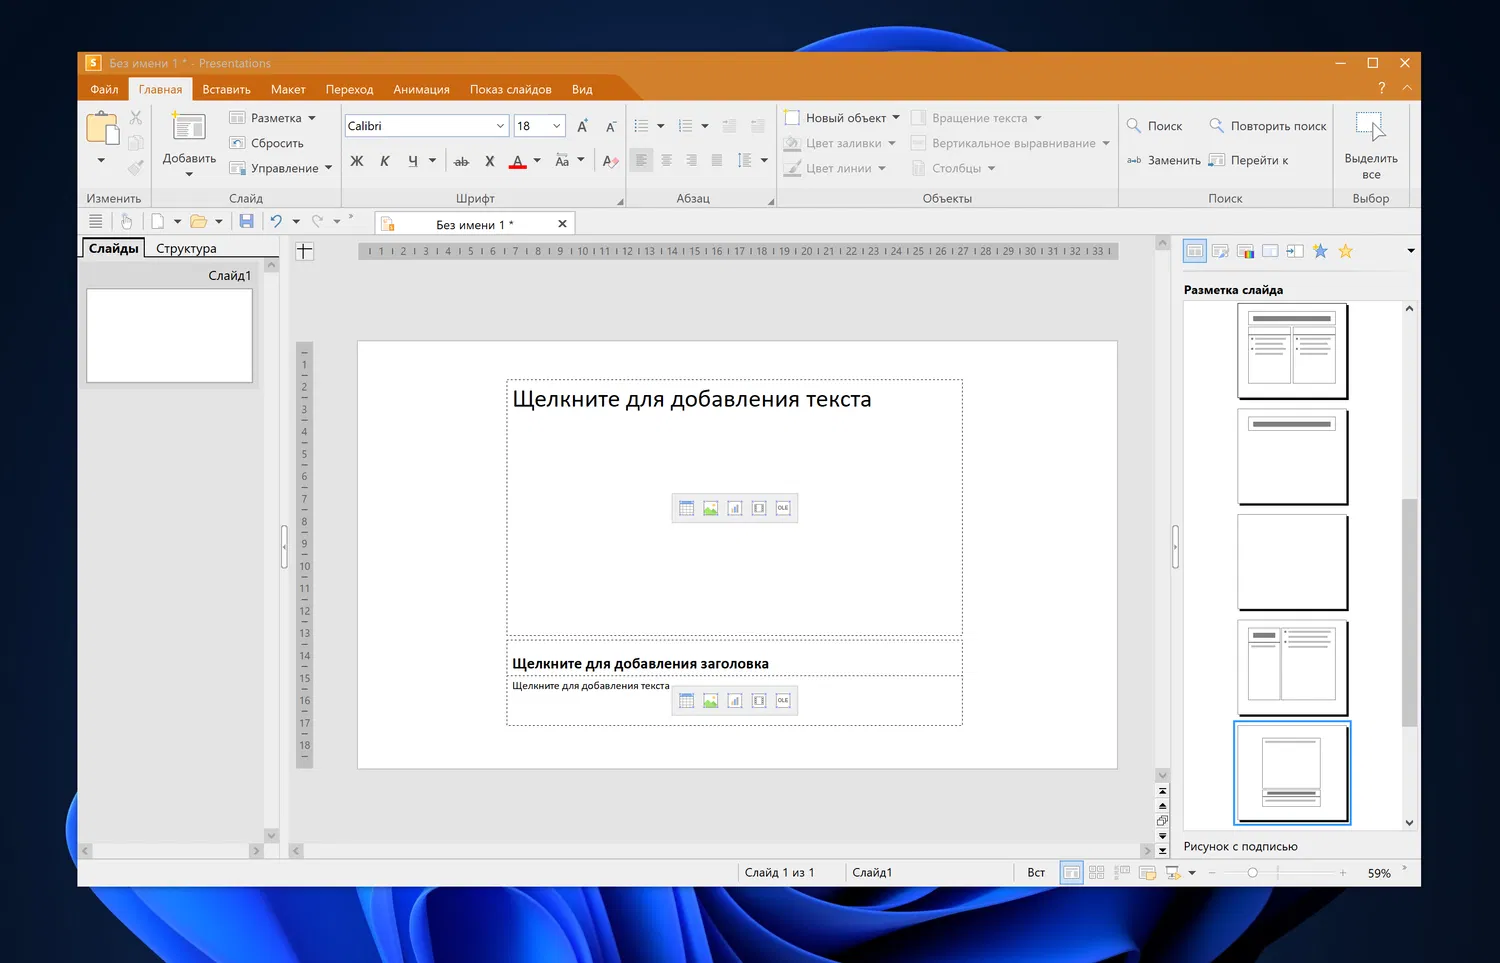Click the Поиск magnifier icon
1500x963 pixels.
pos(1134,126)
